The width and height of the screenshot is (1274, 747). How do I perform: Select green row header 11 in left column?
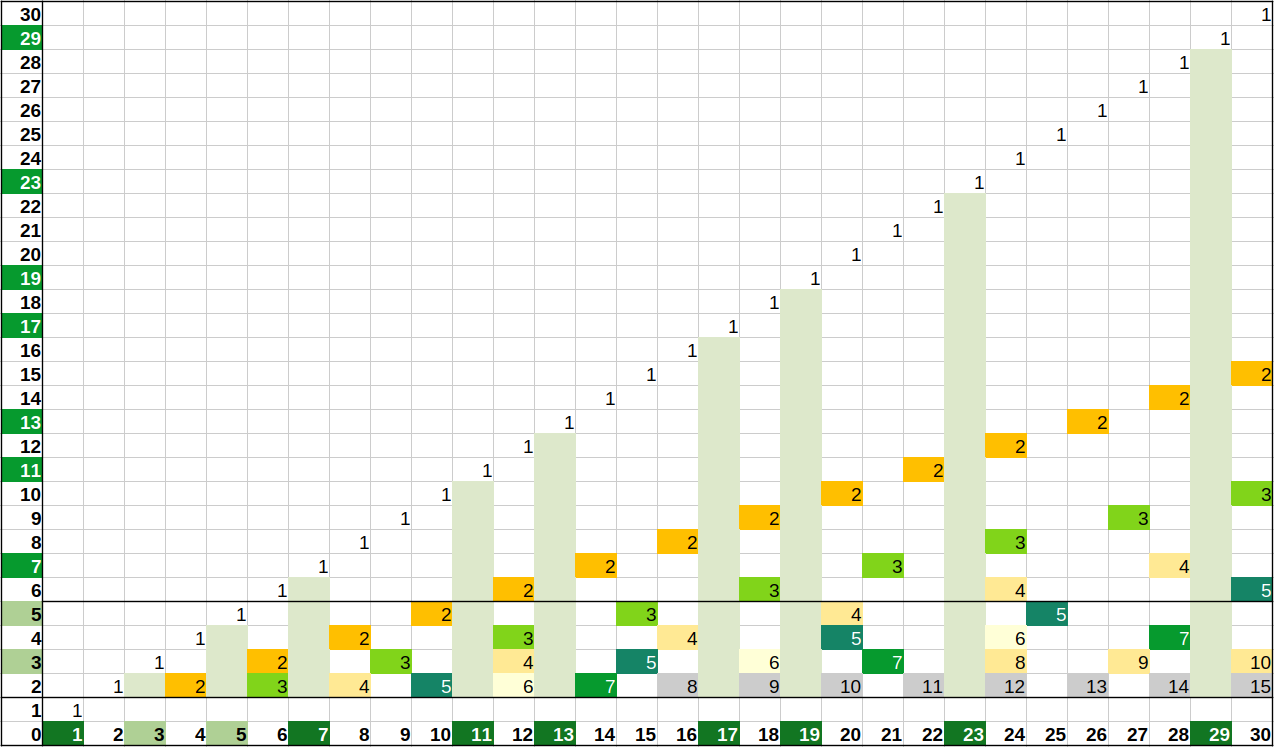coord(21,470)
